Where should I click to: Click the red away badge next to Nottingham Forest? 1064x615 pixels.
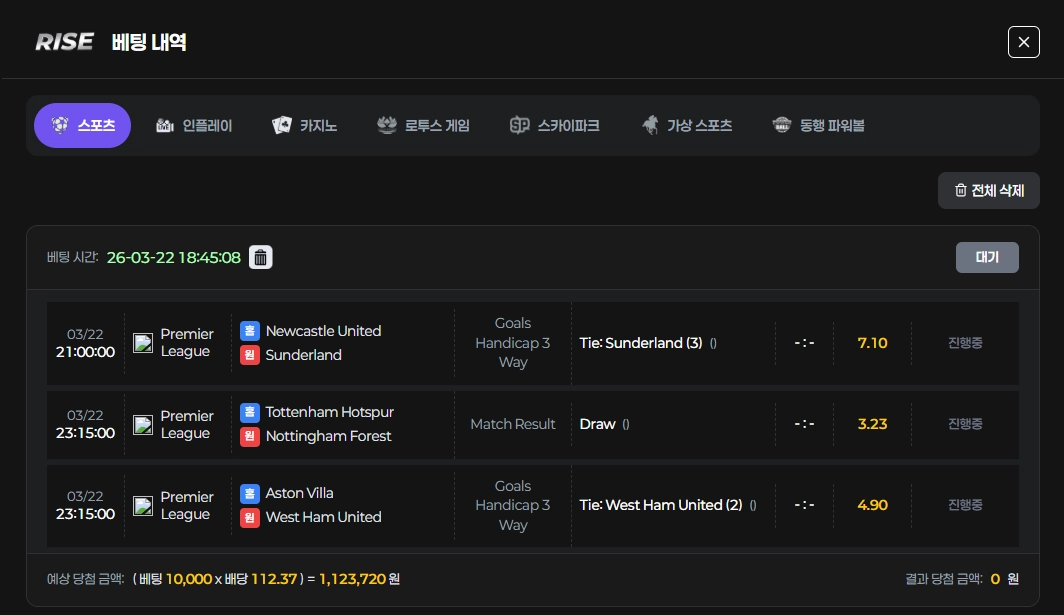250,436
